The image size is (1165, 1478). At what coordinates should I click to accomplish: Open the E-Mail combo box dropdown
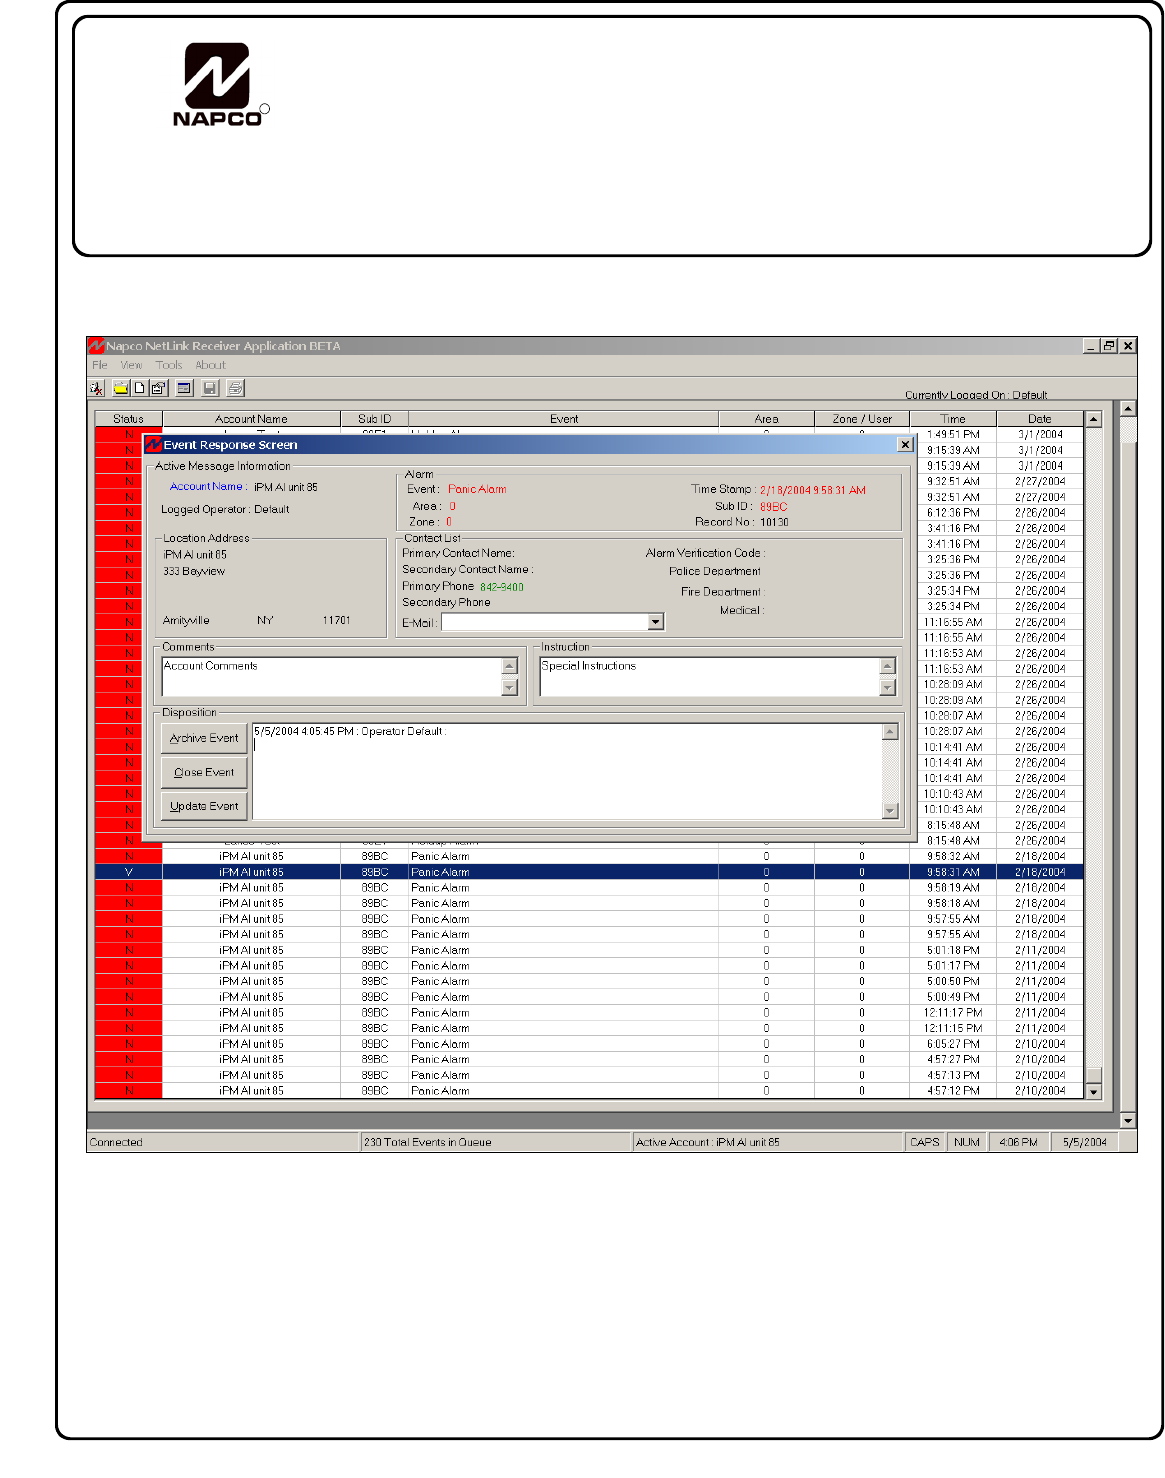[x=656, y=622]
